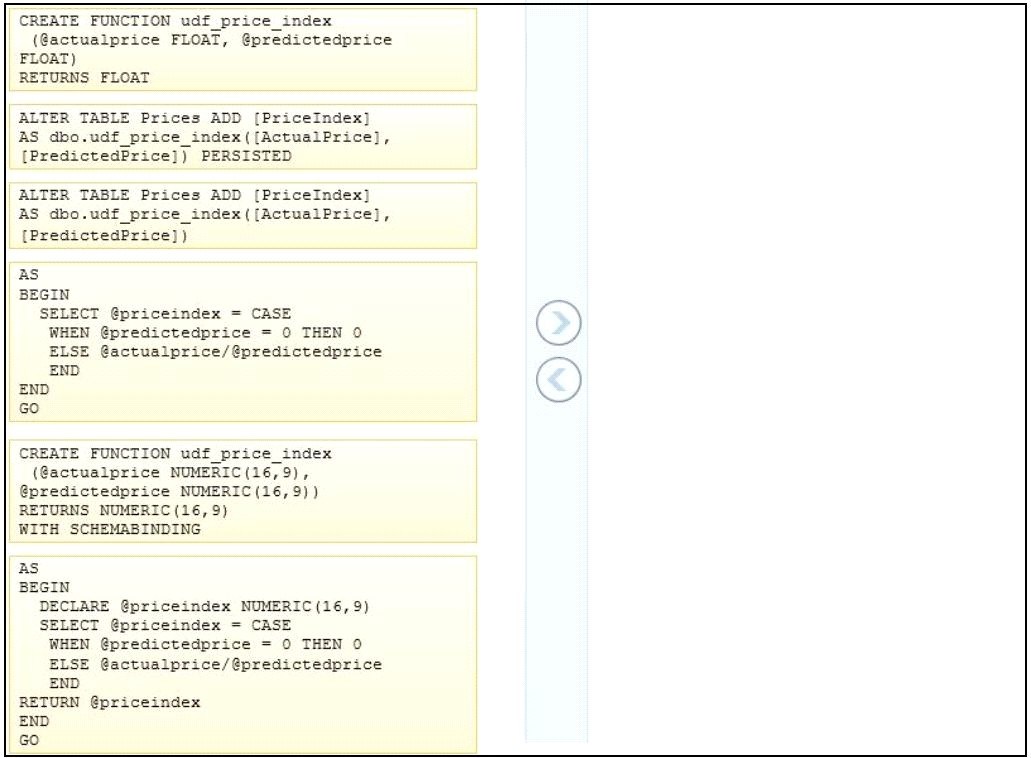
Task: Click the right arrow to move selection
Action: [x=558, y=323]
